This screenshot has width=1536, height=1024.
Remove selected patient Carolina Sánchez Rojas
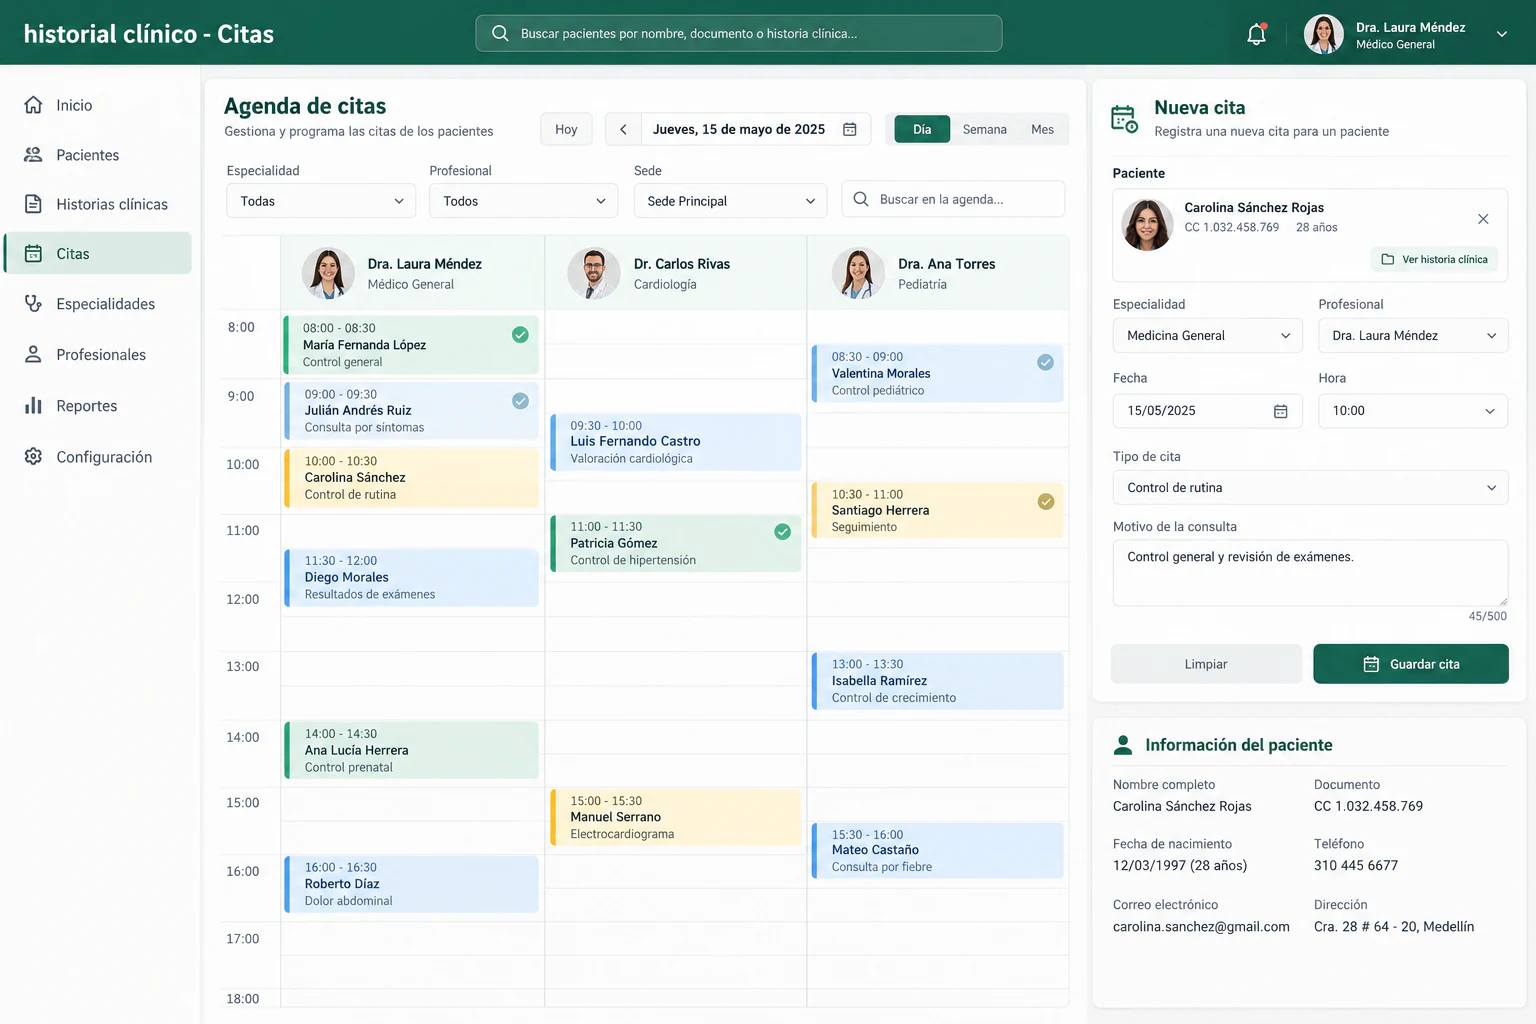pyautogui.click(x=1483, y=219)
